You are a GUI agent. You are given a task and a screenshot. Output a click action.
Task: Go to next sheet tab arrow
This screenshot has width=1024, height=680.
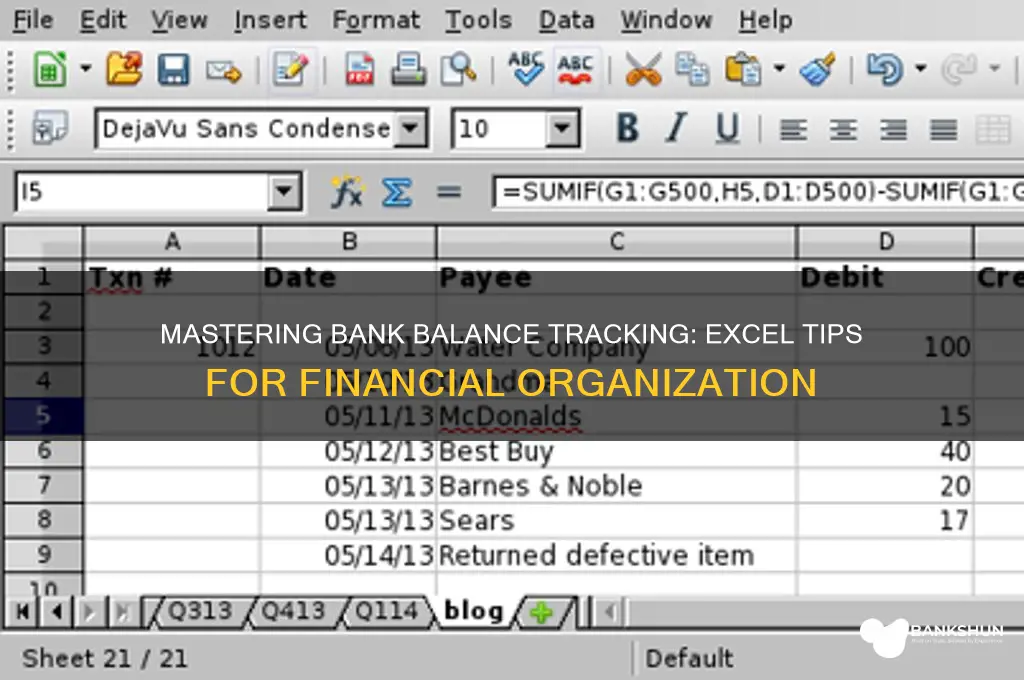pyautogui.click(x=89, y=612)
